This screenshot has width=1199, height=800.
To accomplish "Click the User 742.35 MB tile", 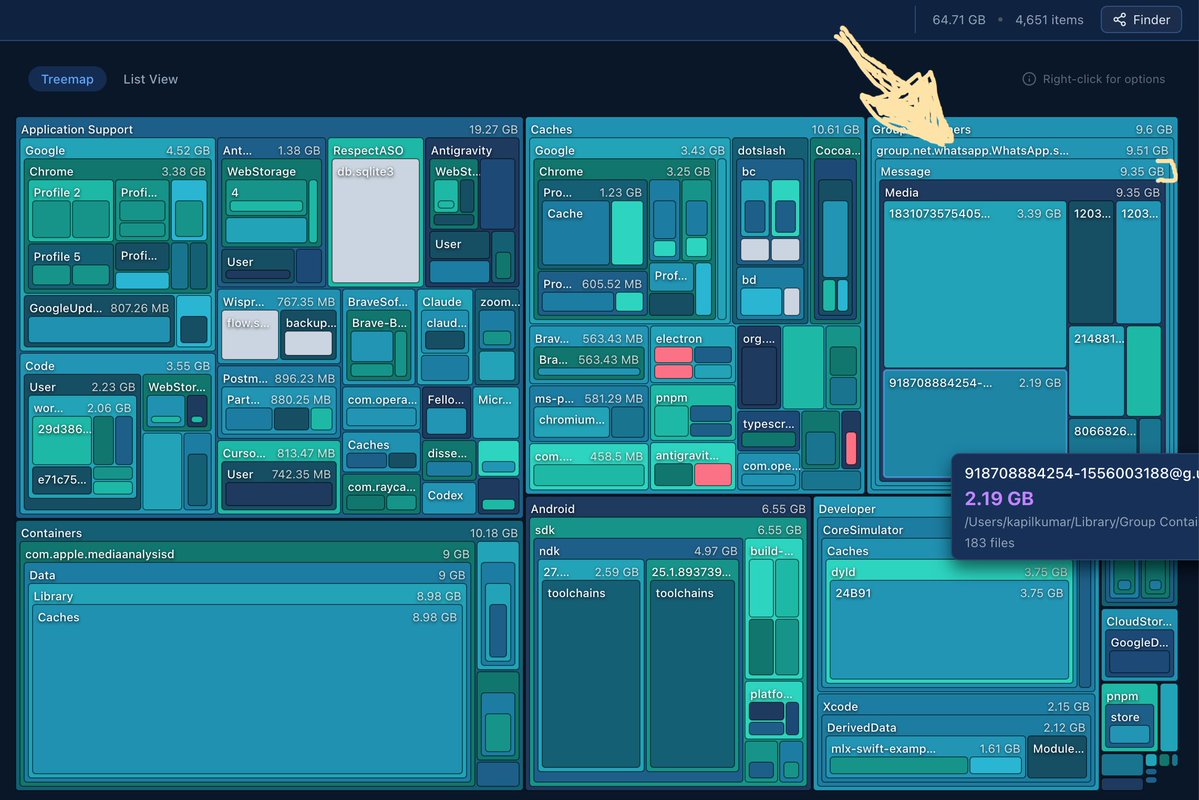I will coord(278,486).
